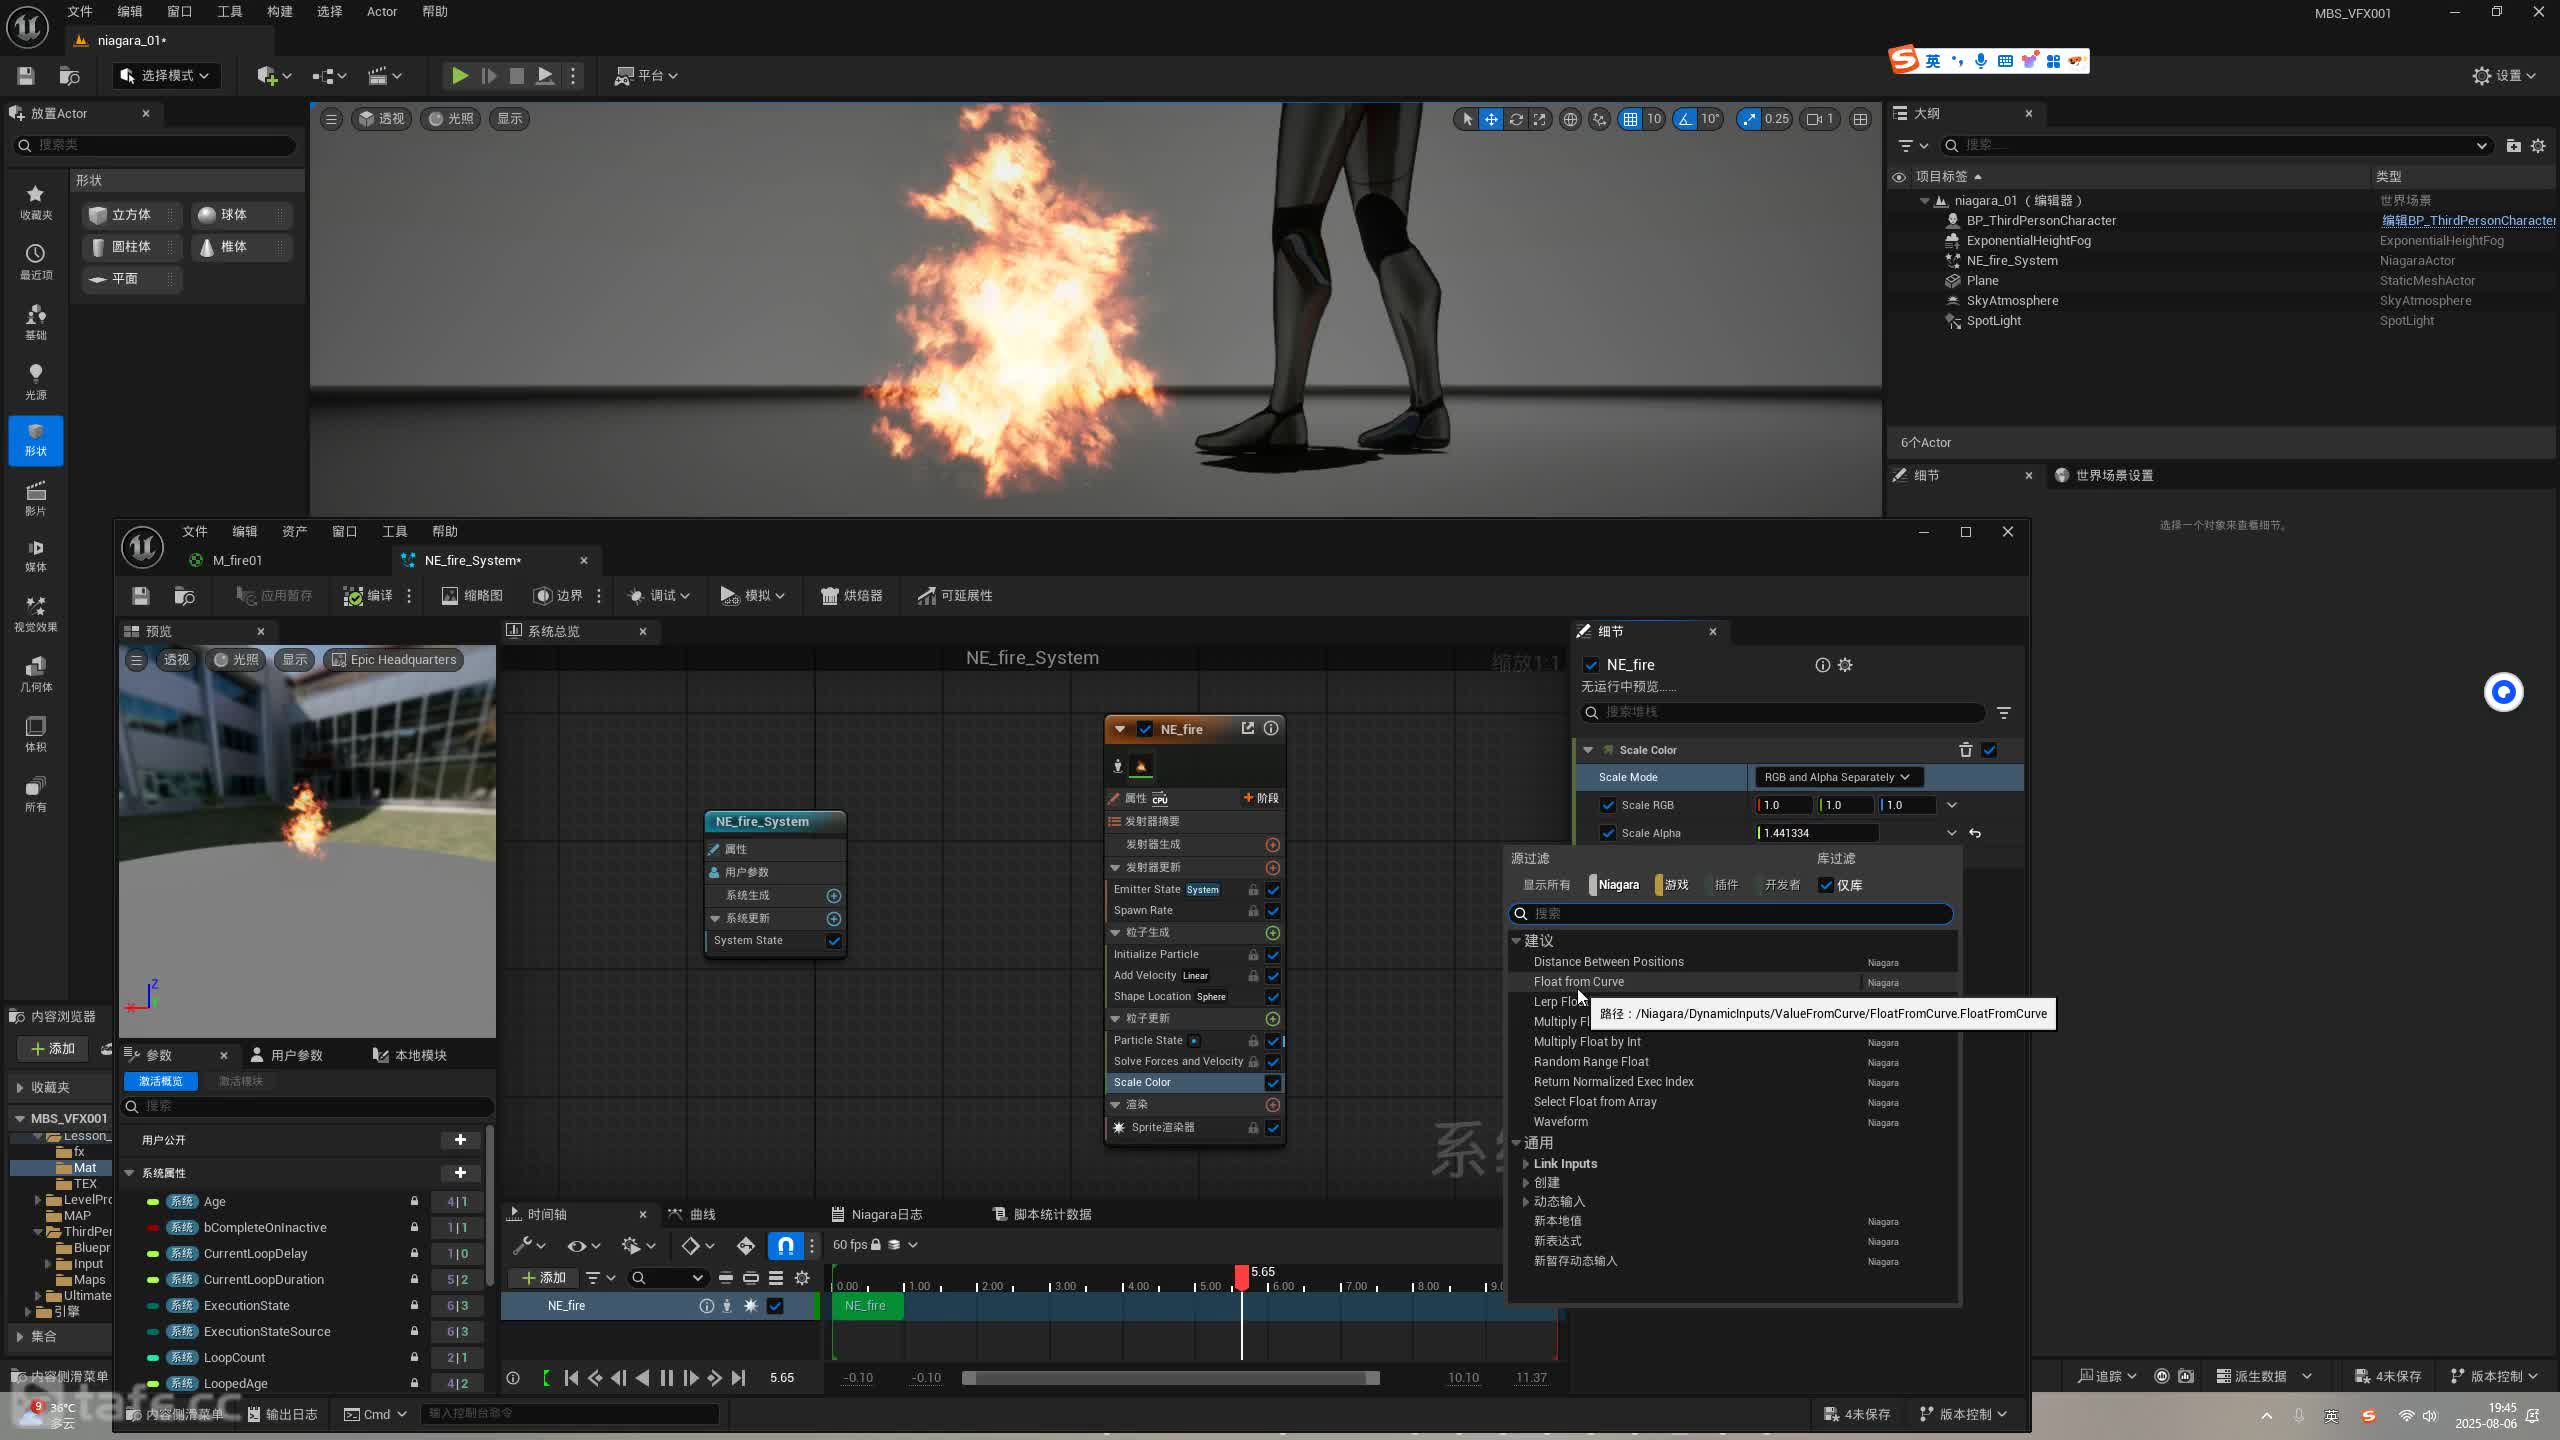Open outliner settings gear icon
The height and width of the screenshot is (1440, 2560).
[2538, 146]
